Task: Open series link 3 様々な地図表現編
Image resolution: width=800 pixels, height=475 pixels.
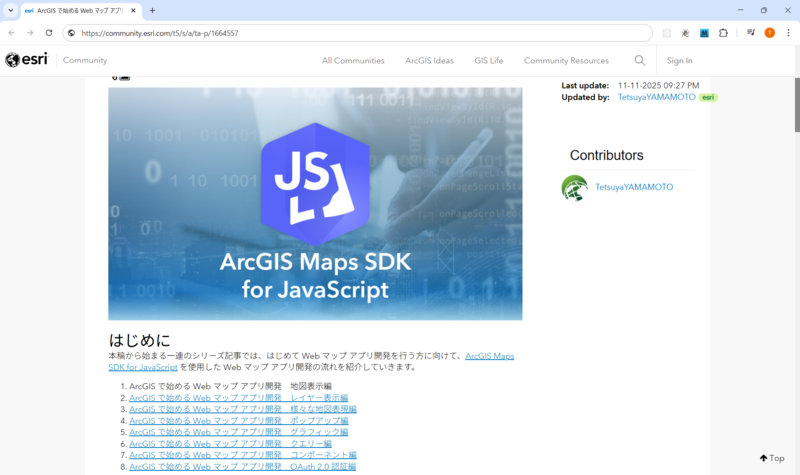Action: [243, 409]
